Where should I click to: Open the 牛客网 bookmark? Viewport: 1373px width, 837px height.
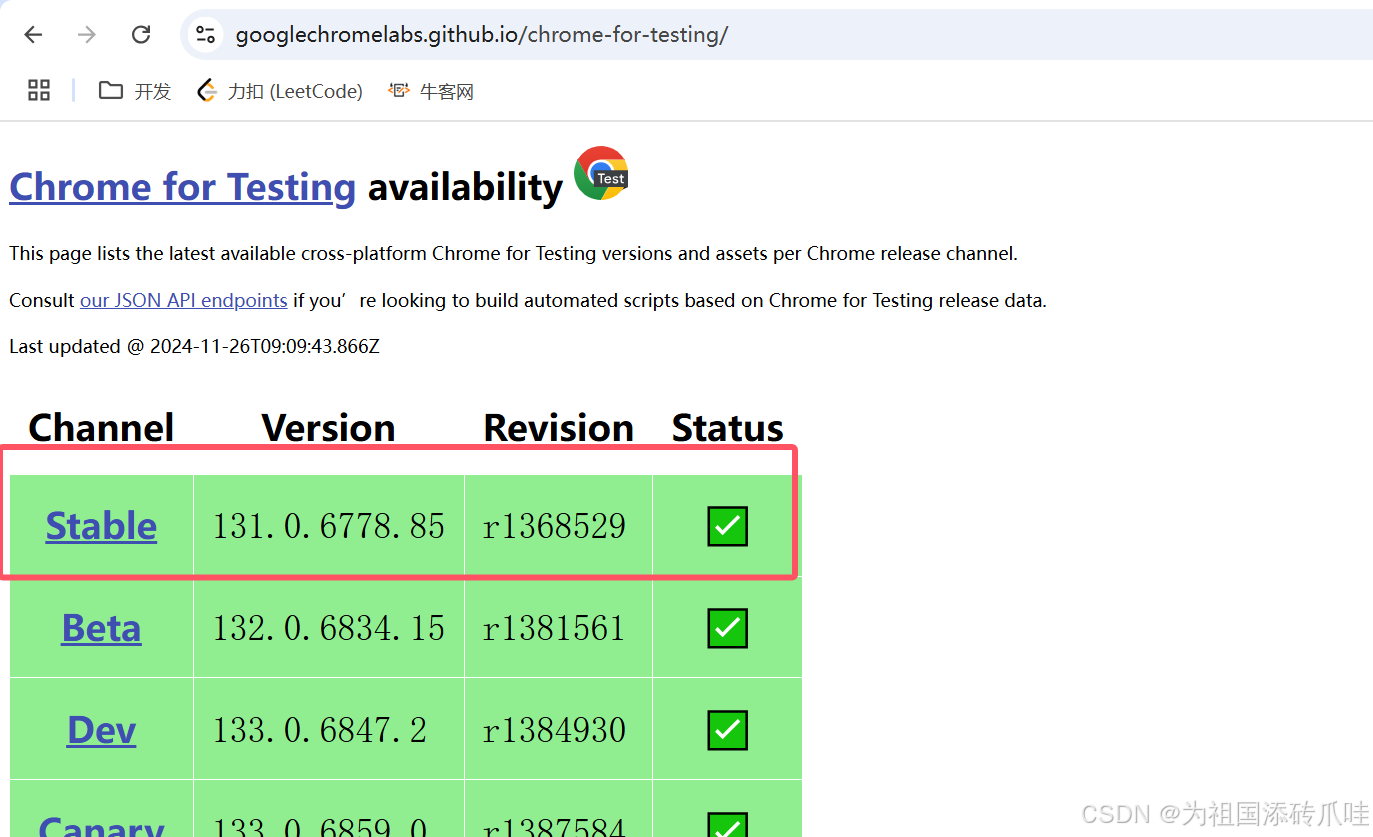click(x=431, y=91)
